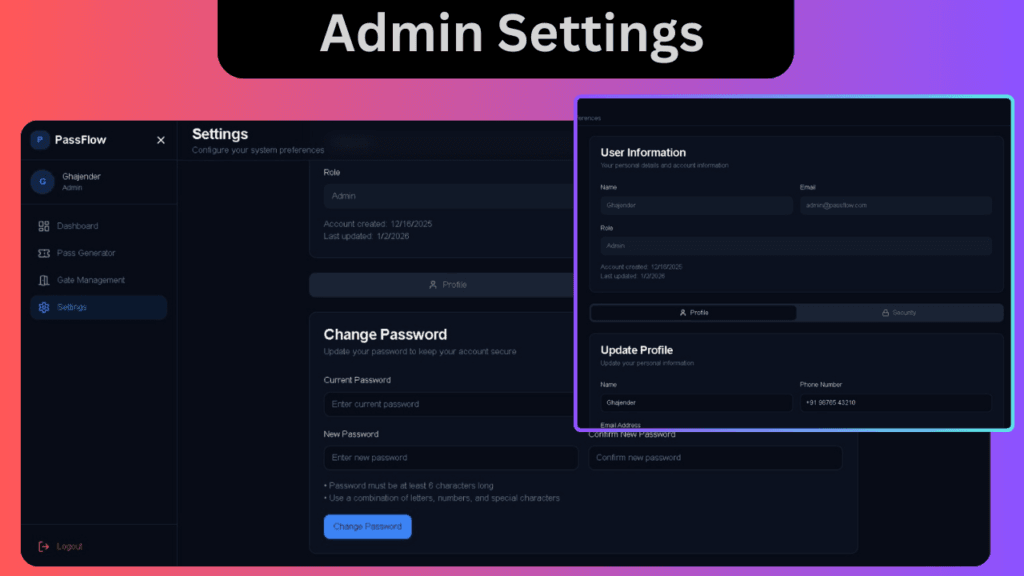1024x576 pixels.
Task: Focus the Current Password field
Action: [449, 404]
